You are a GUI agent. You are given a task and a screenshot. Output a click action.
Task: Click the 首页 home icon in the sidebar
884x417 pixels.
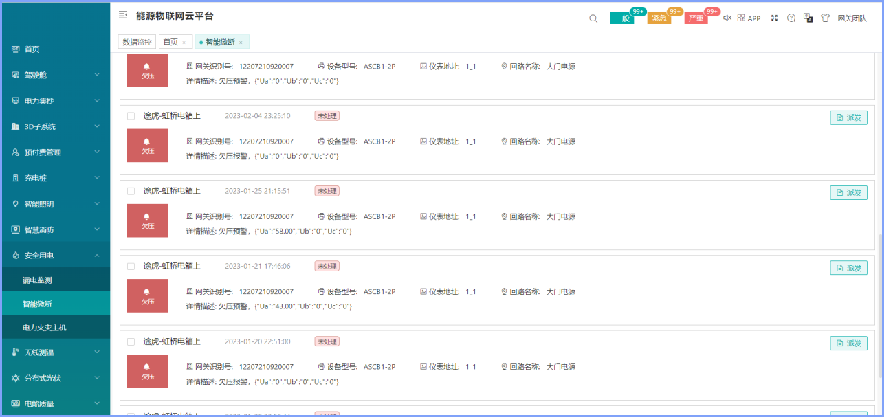[15, 50]
